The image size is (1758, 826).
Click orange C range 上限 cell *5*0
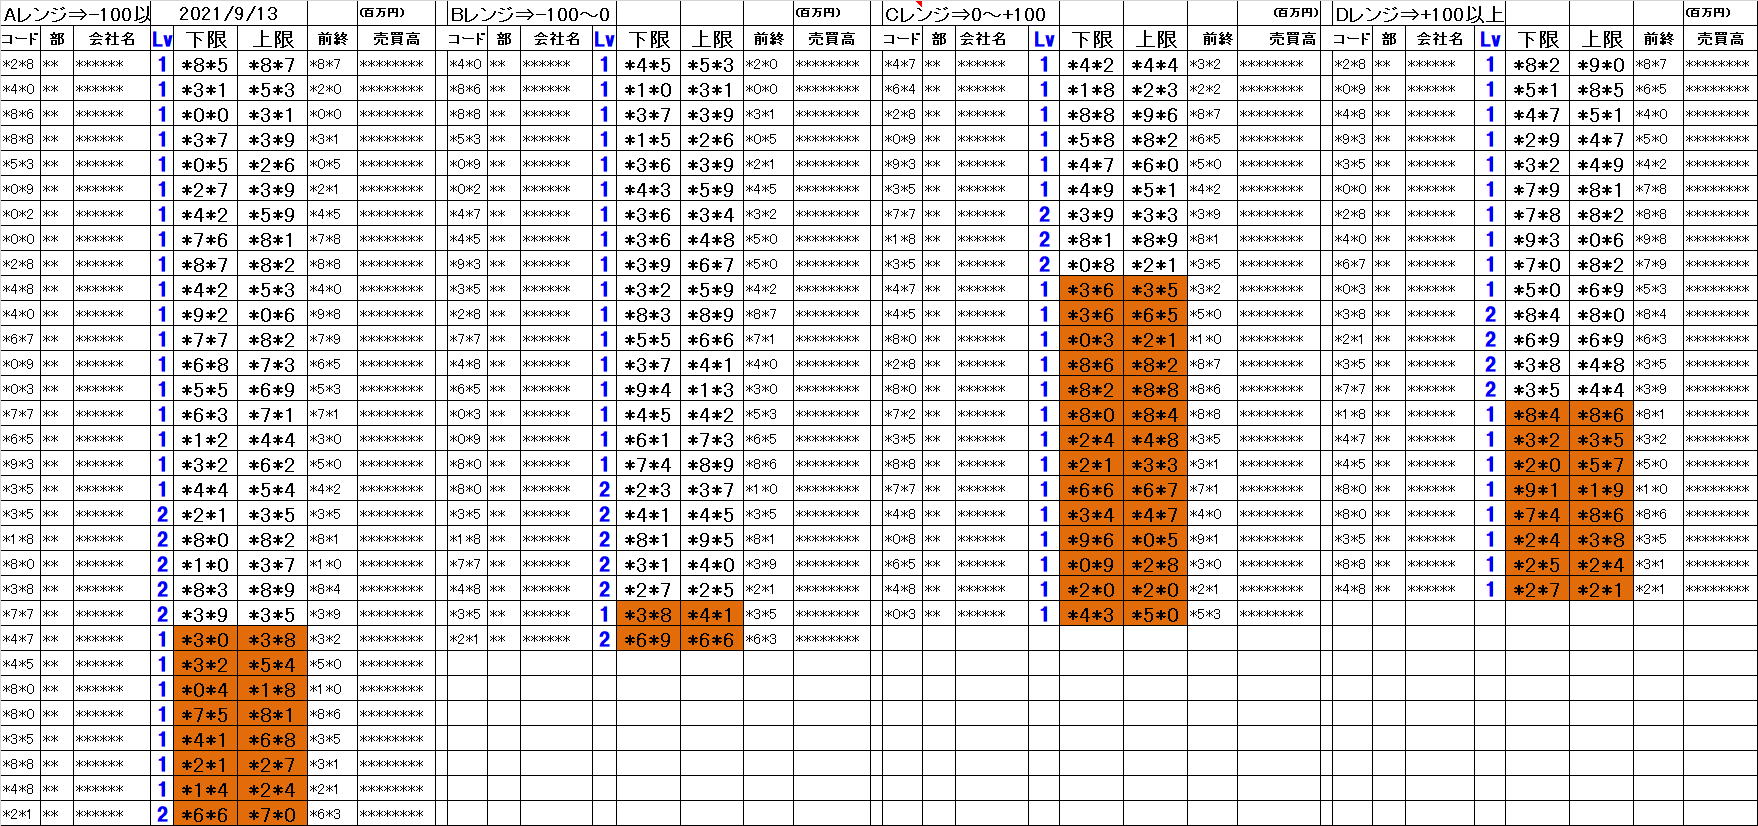click(x=1156, y=614)
